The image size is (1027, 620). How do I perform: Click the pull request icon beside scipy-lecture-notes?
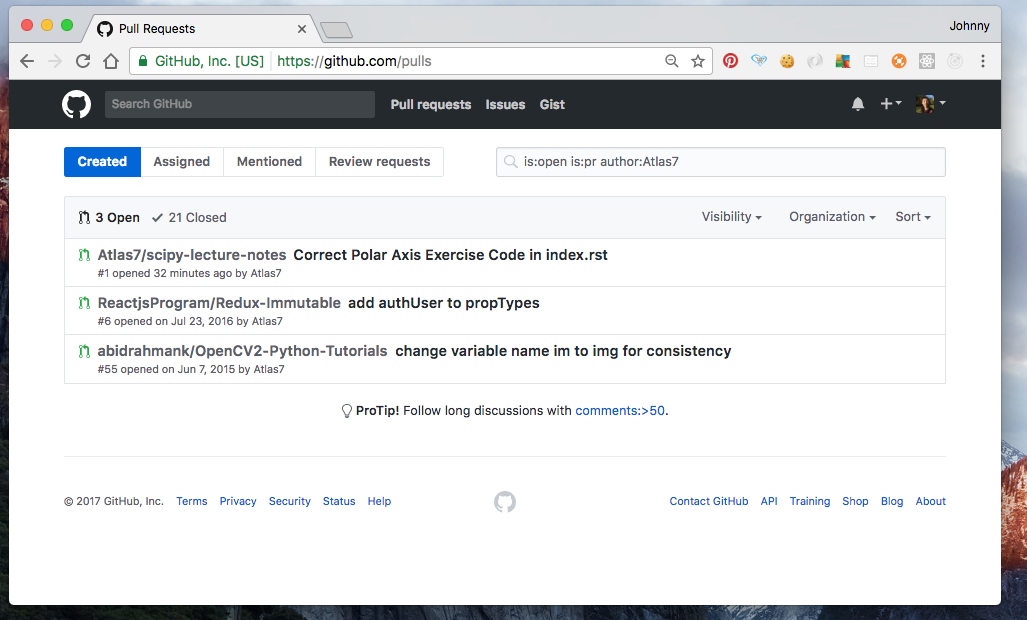tap(84, 255)
